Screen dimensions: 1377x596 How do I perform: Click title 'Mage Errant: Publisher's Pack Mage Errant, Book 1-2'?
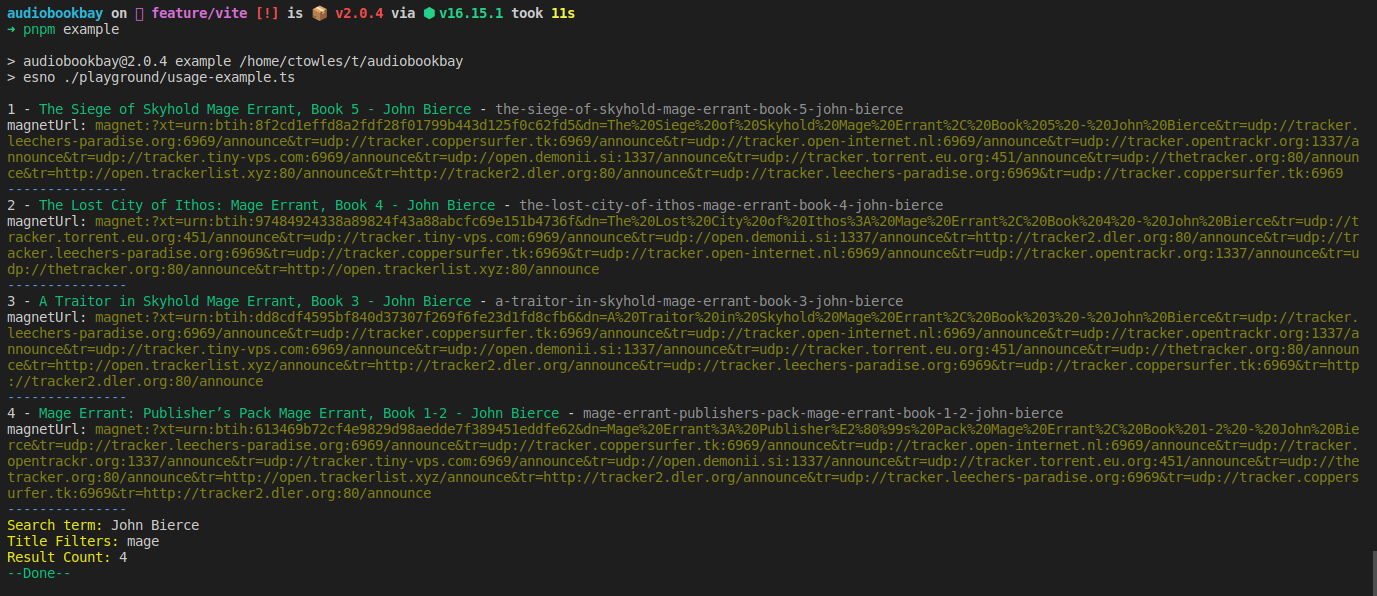click(243, 413)
